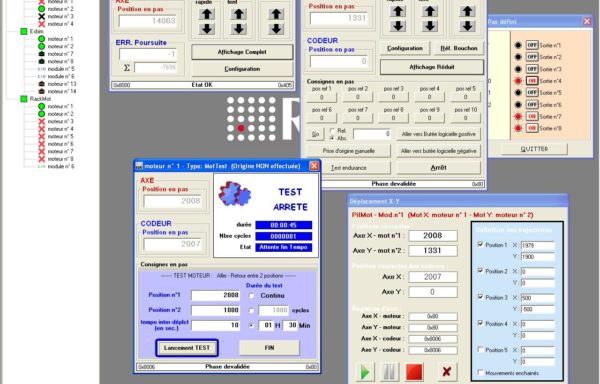Close the moteur n° 1 MotTest window

314,166
